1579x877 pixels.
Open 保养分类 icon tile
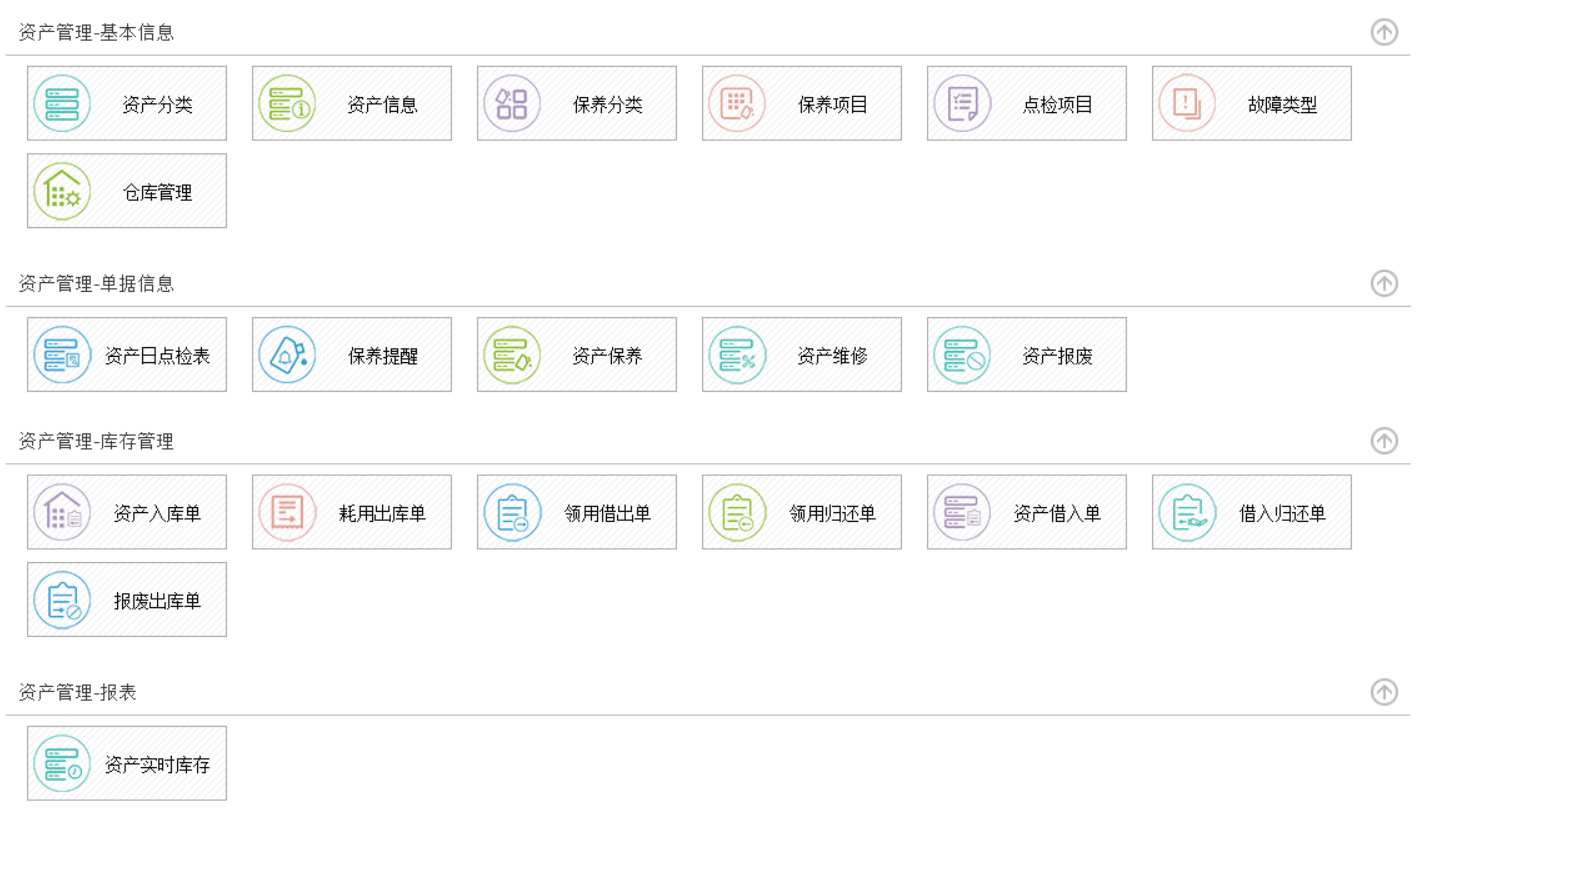click(512, 104)
